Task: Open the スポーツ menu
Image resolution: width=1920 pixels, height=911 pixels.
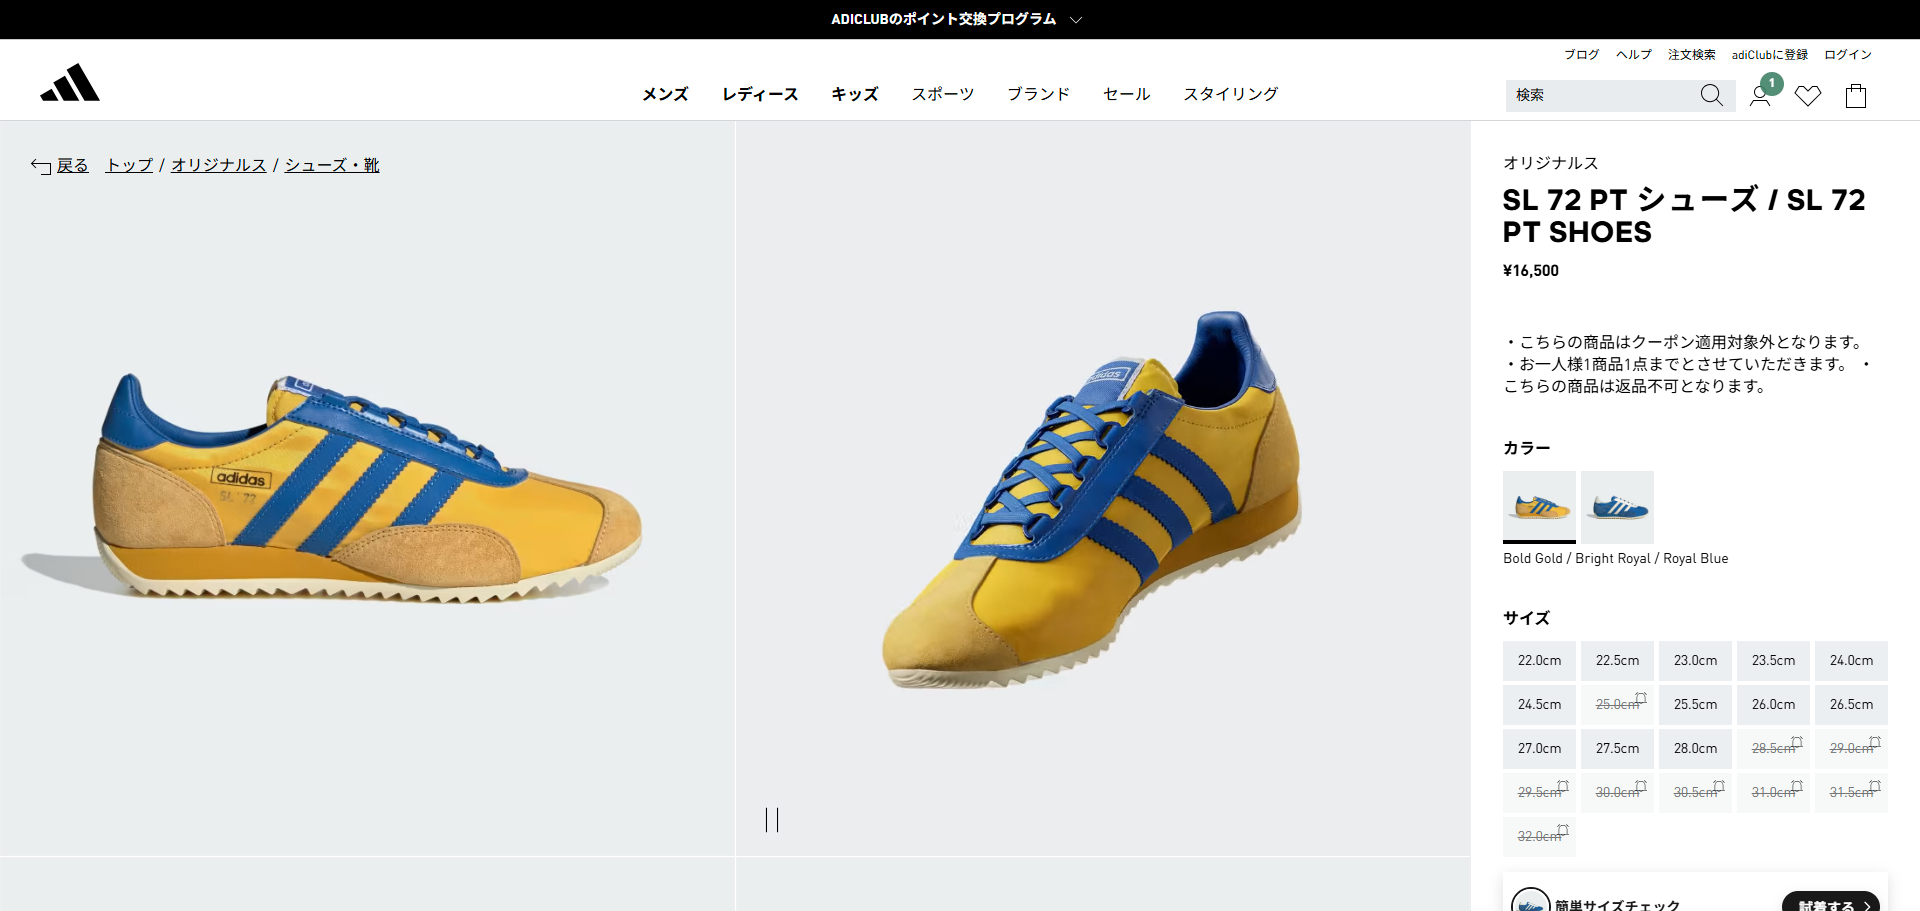Action: [942, 94]
